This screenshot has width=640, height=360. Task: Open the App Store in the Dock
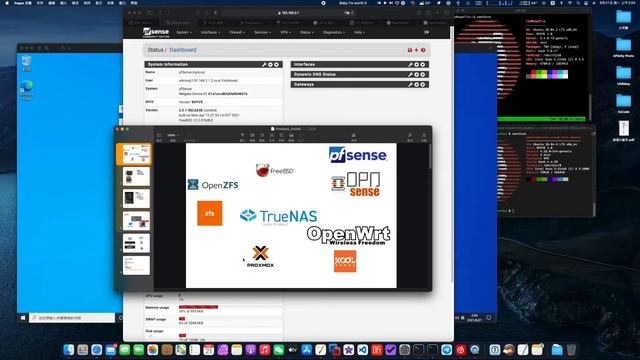[307, 350]
